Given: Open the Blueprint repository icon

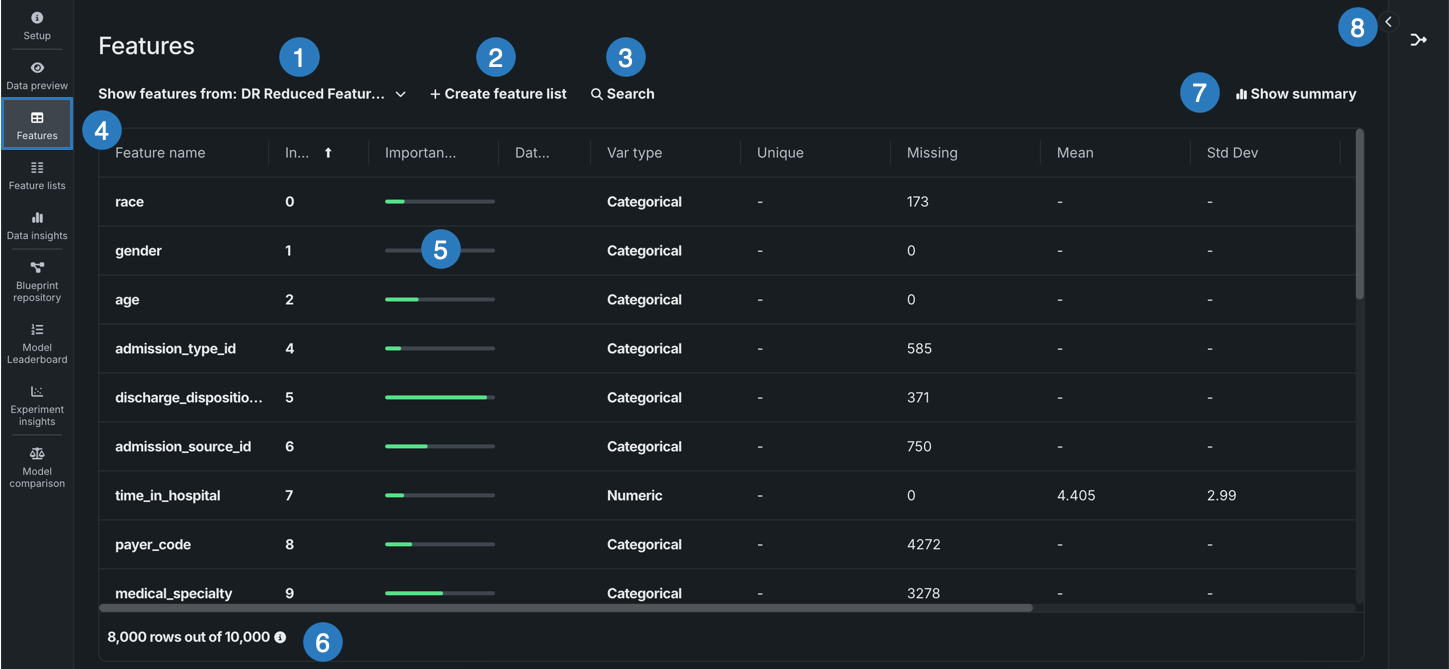Looking at the screenshot, I should click(x=37, y=268).
